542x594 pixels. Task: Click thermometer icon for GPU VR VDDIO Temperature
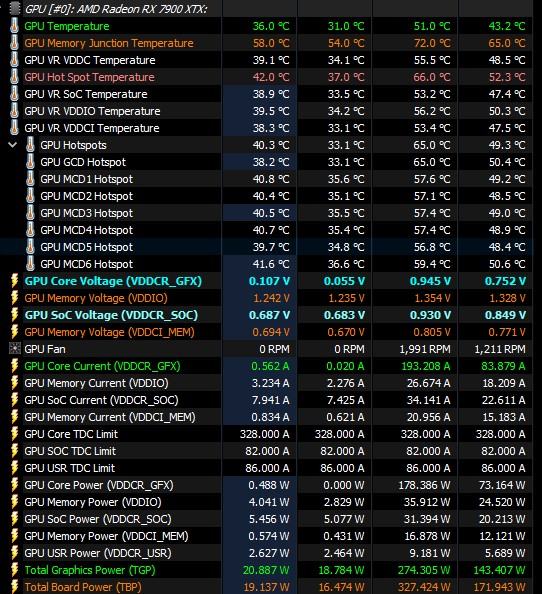(14, 111)
